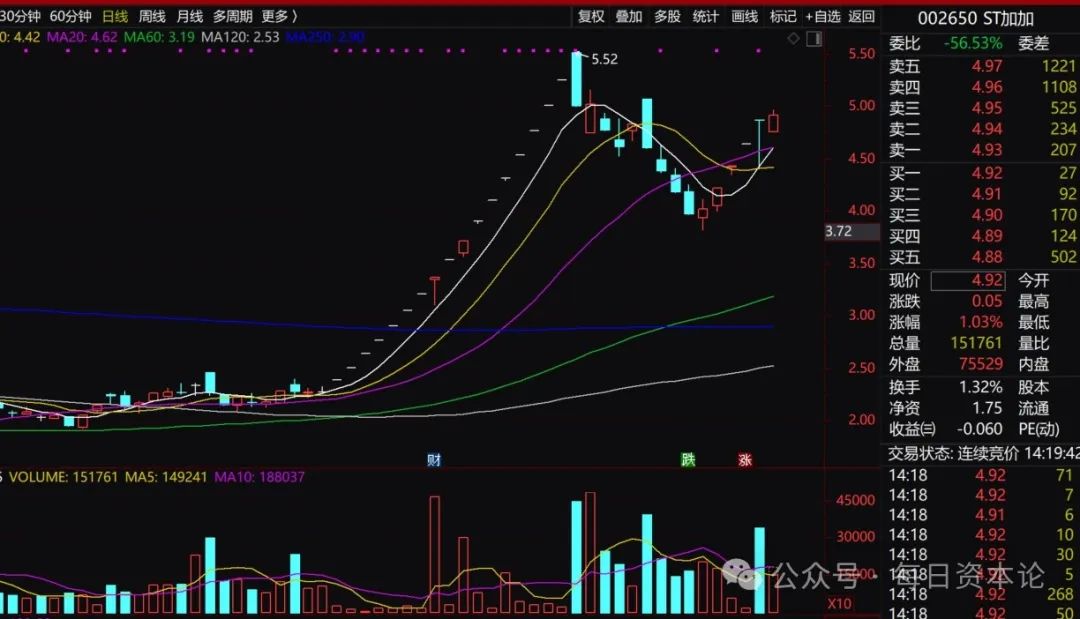Open the 多周期 multi-period view
The height and width of the screenshot is (619, 1080).
click(x=232, y=16)
